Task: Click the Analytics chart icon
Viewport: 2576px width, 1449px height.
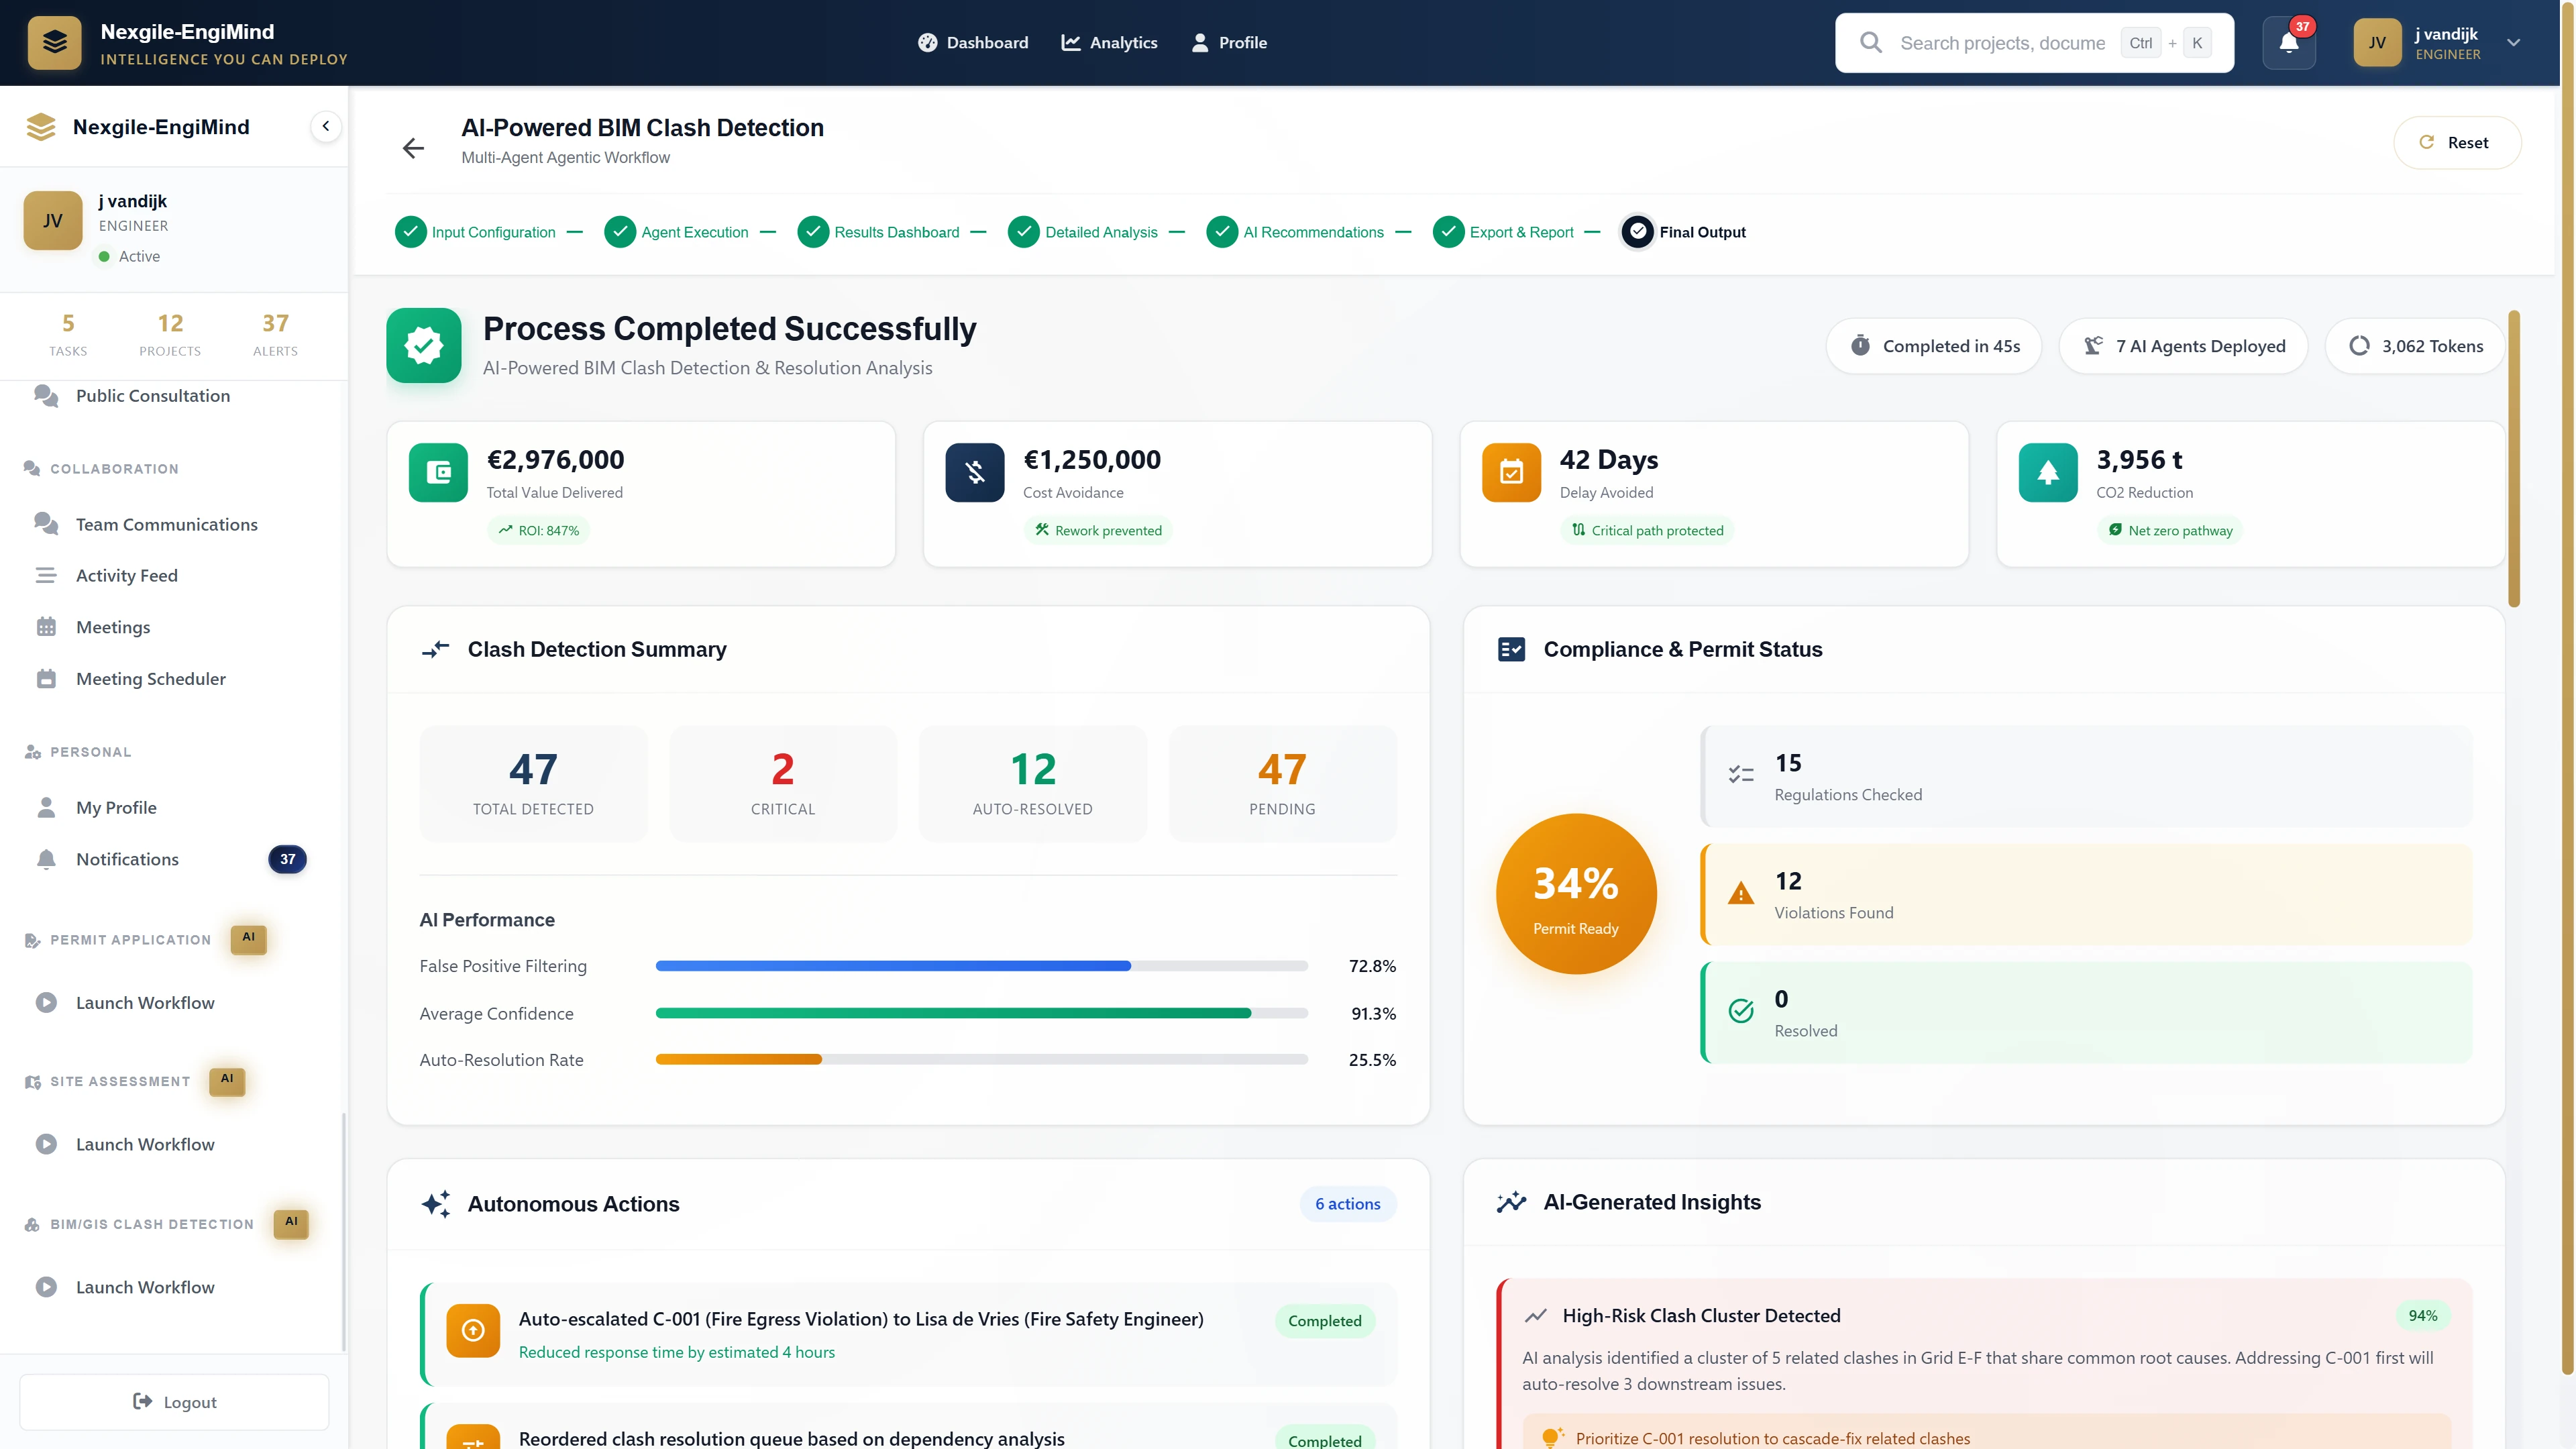Action: [1070, 42]
